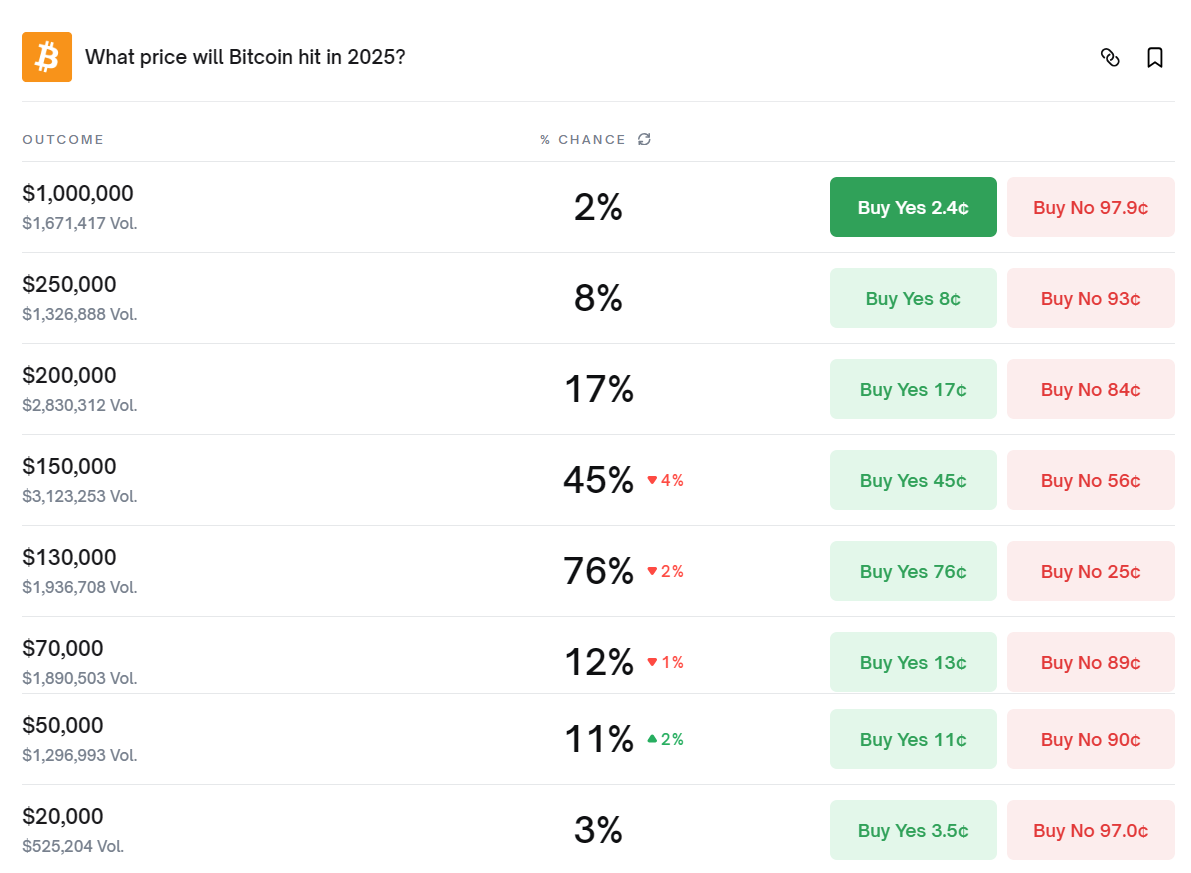Image resolution: width=1191 pixels, height=873 pixels.
Task: Open the $150,000 outcome row
Action: 69,467
